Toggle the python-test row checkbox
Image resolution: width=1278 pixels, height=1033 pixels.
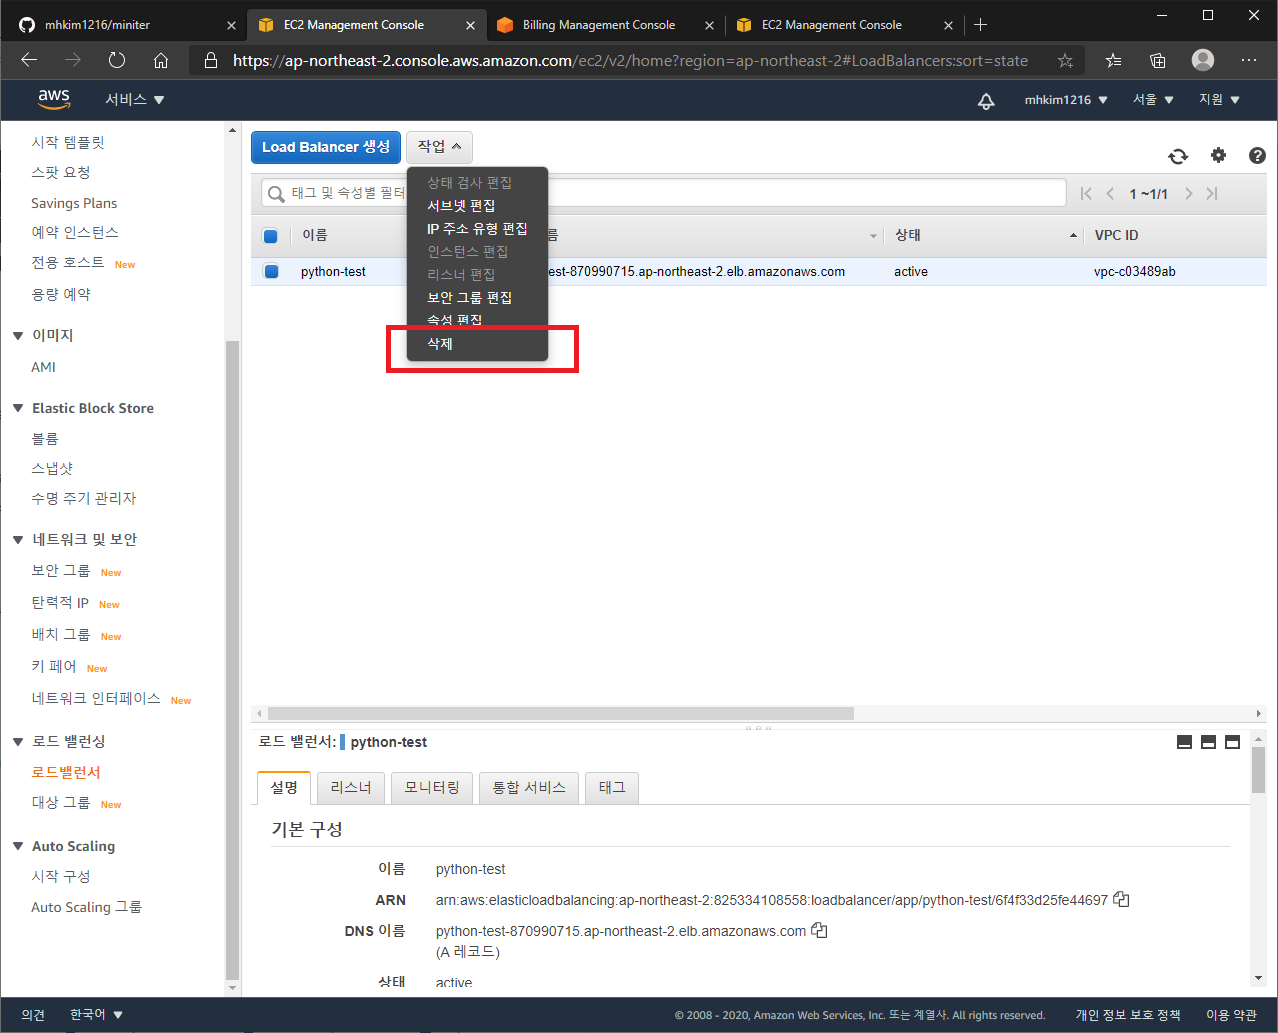coord(271,271)
